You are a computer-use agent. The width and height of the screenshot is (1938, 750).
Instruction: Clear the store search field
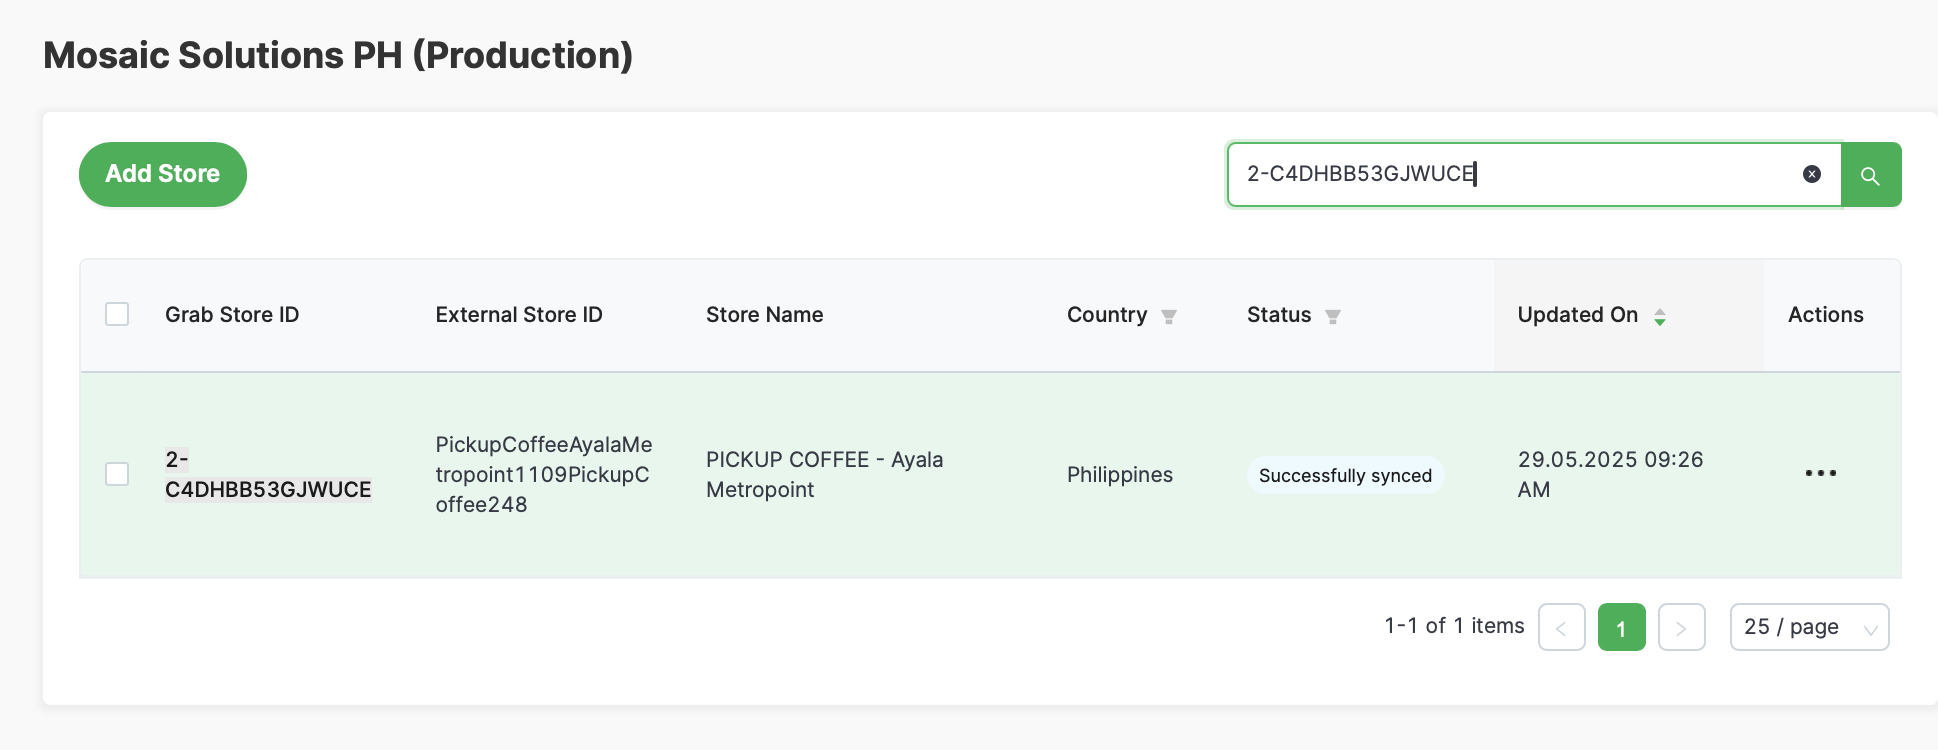click(1811, 174)
